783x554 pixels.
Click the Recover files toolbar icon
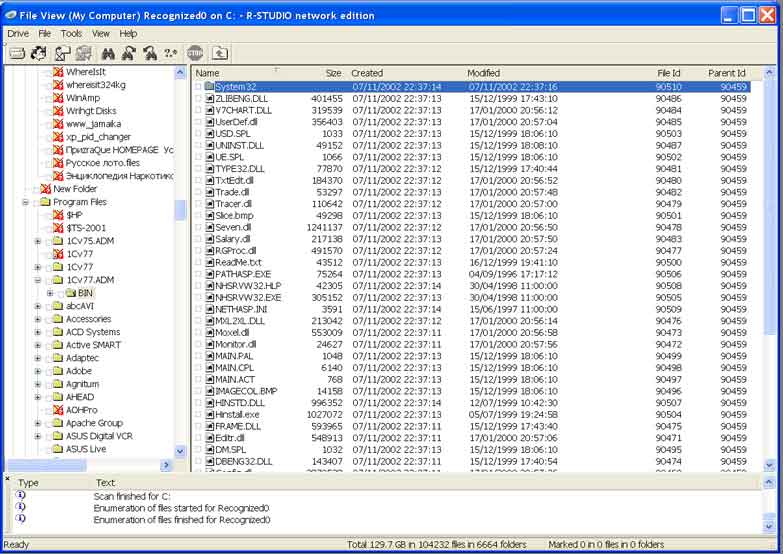pyautogui.click(x=62, y=53)
